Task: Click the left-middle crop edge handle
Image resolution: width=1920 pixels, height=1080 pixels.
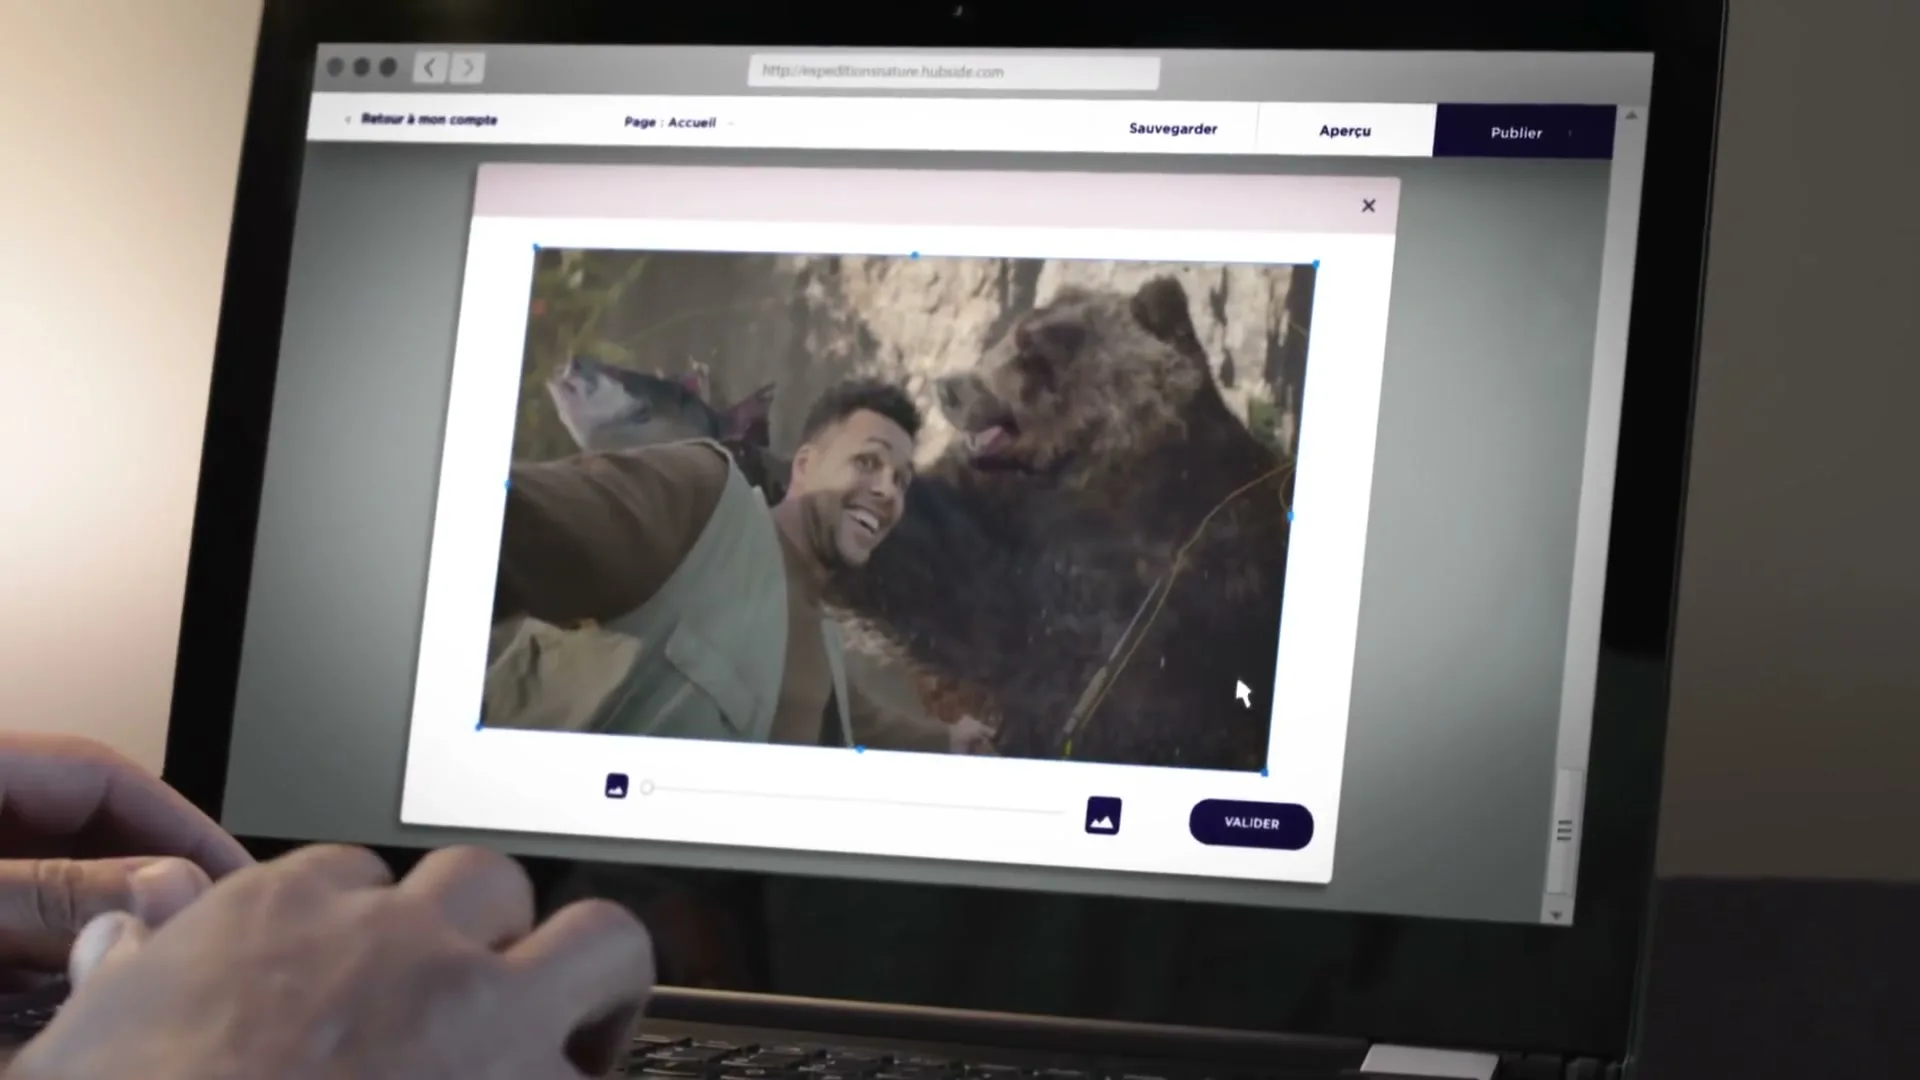Action: (507, 485)
